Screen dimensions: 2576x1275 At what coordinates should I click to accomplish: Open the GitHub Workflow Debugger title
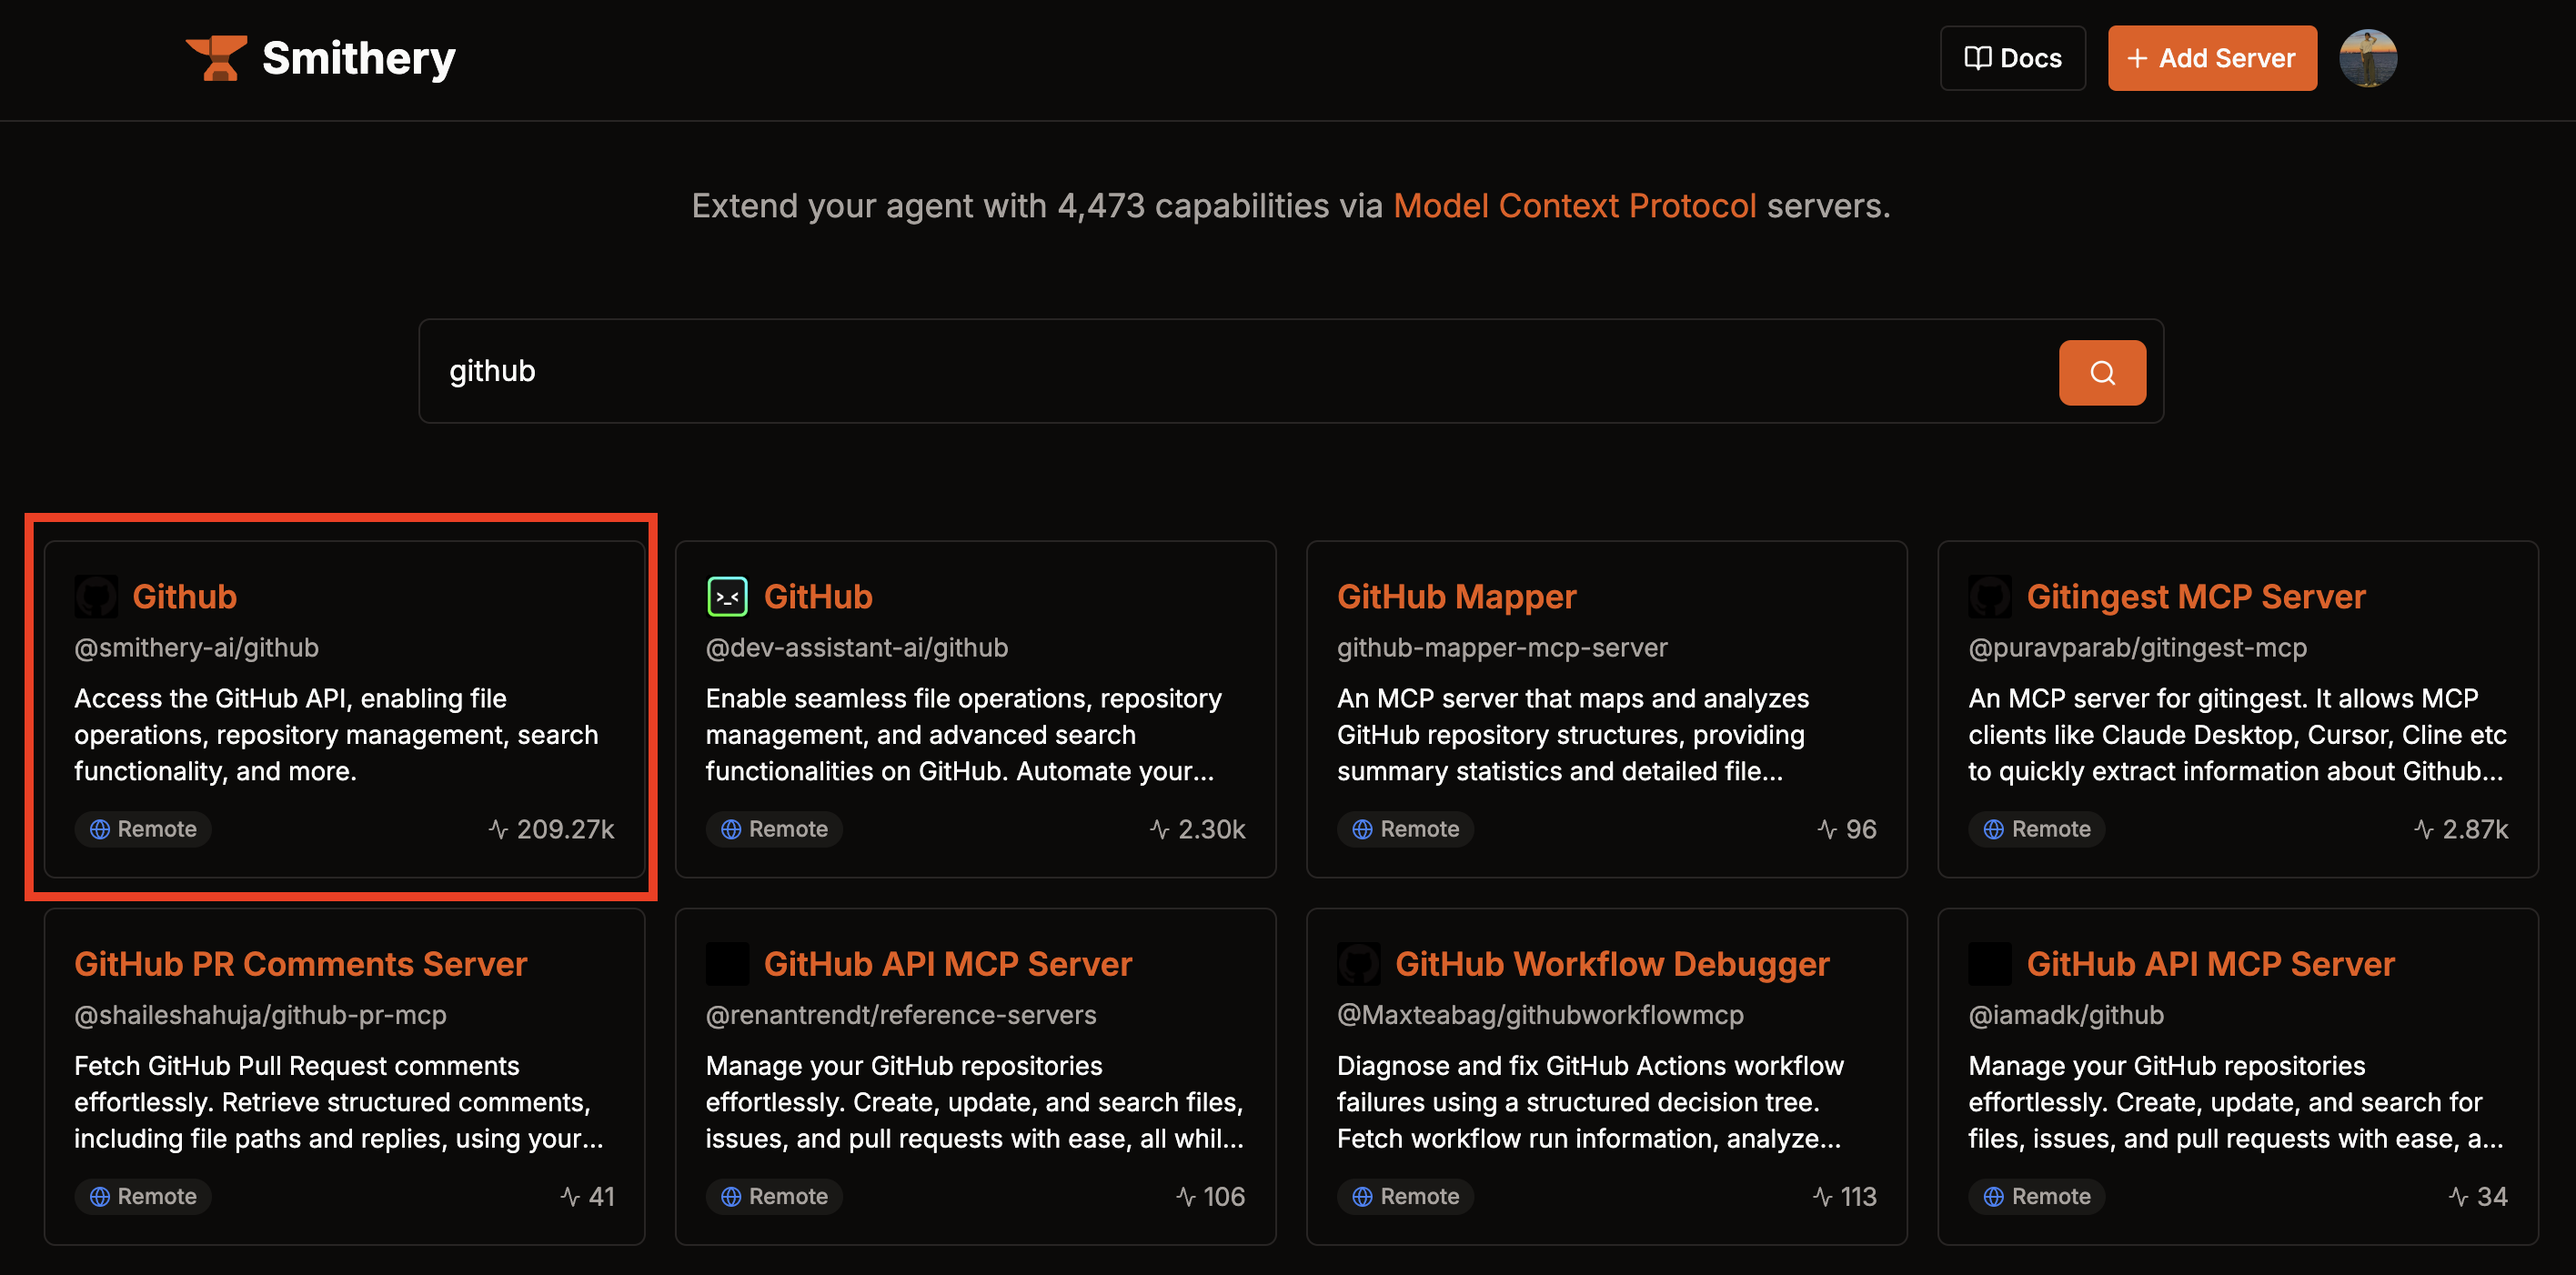click(1612, 964)
